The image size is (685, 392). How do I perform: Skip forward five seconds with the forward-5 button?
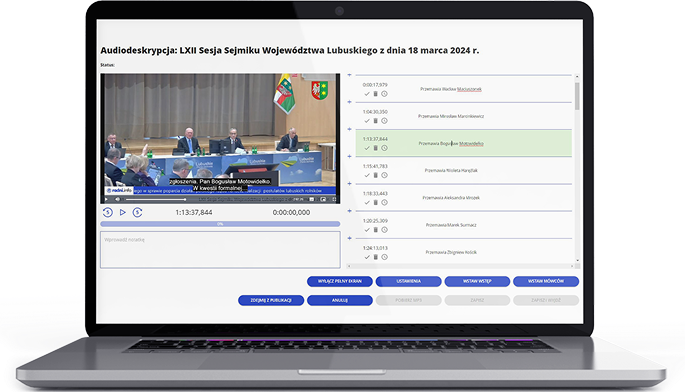(x=137, y=212)
